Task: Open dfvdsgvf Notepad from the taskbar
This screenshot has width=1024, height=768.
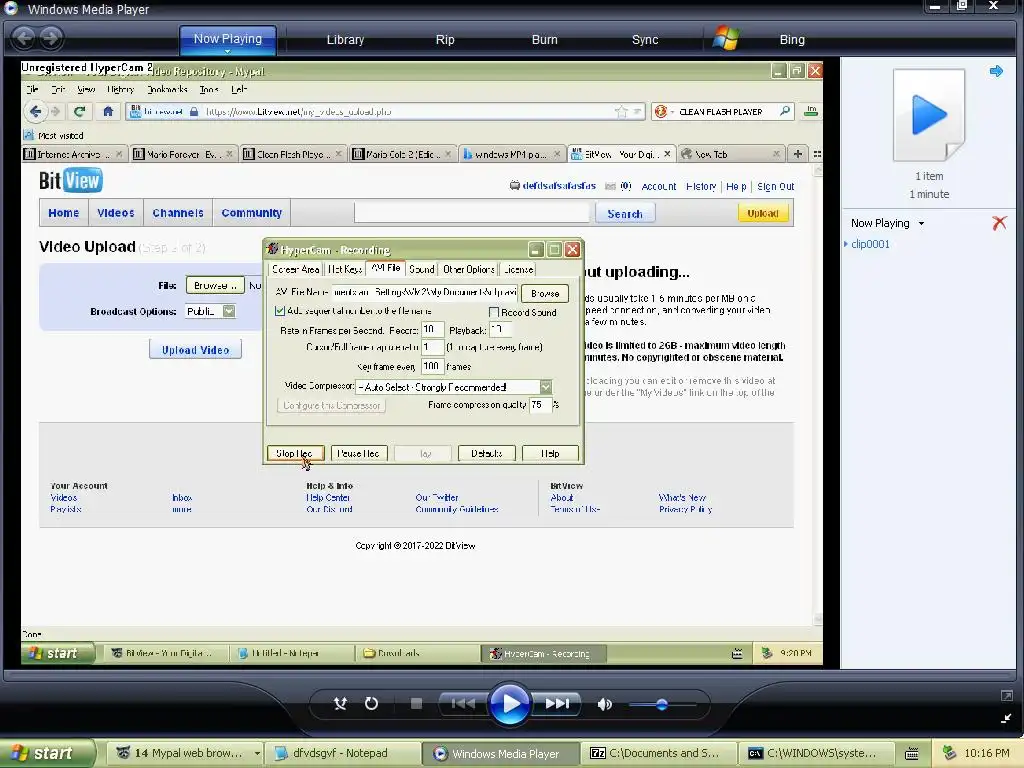Action: (341, 753)
